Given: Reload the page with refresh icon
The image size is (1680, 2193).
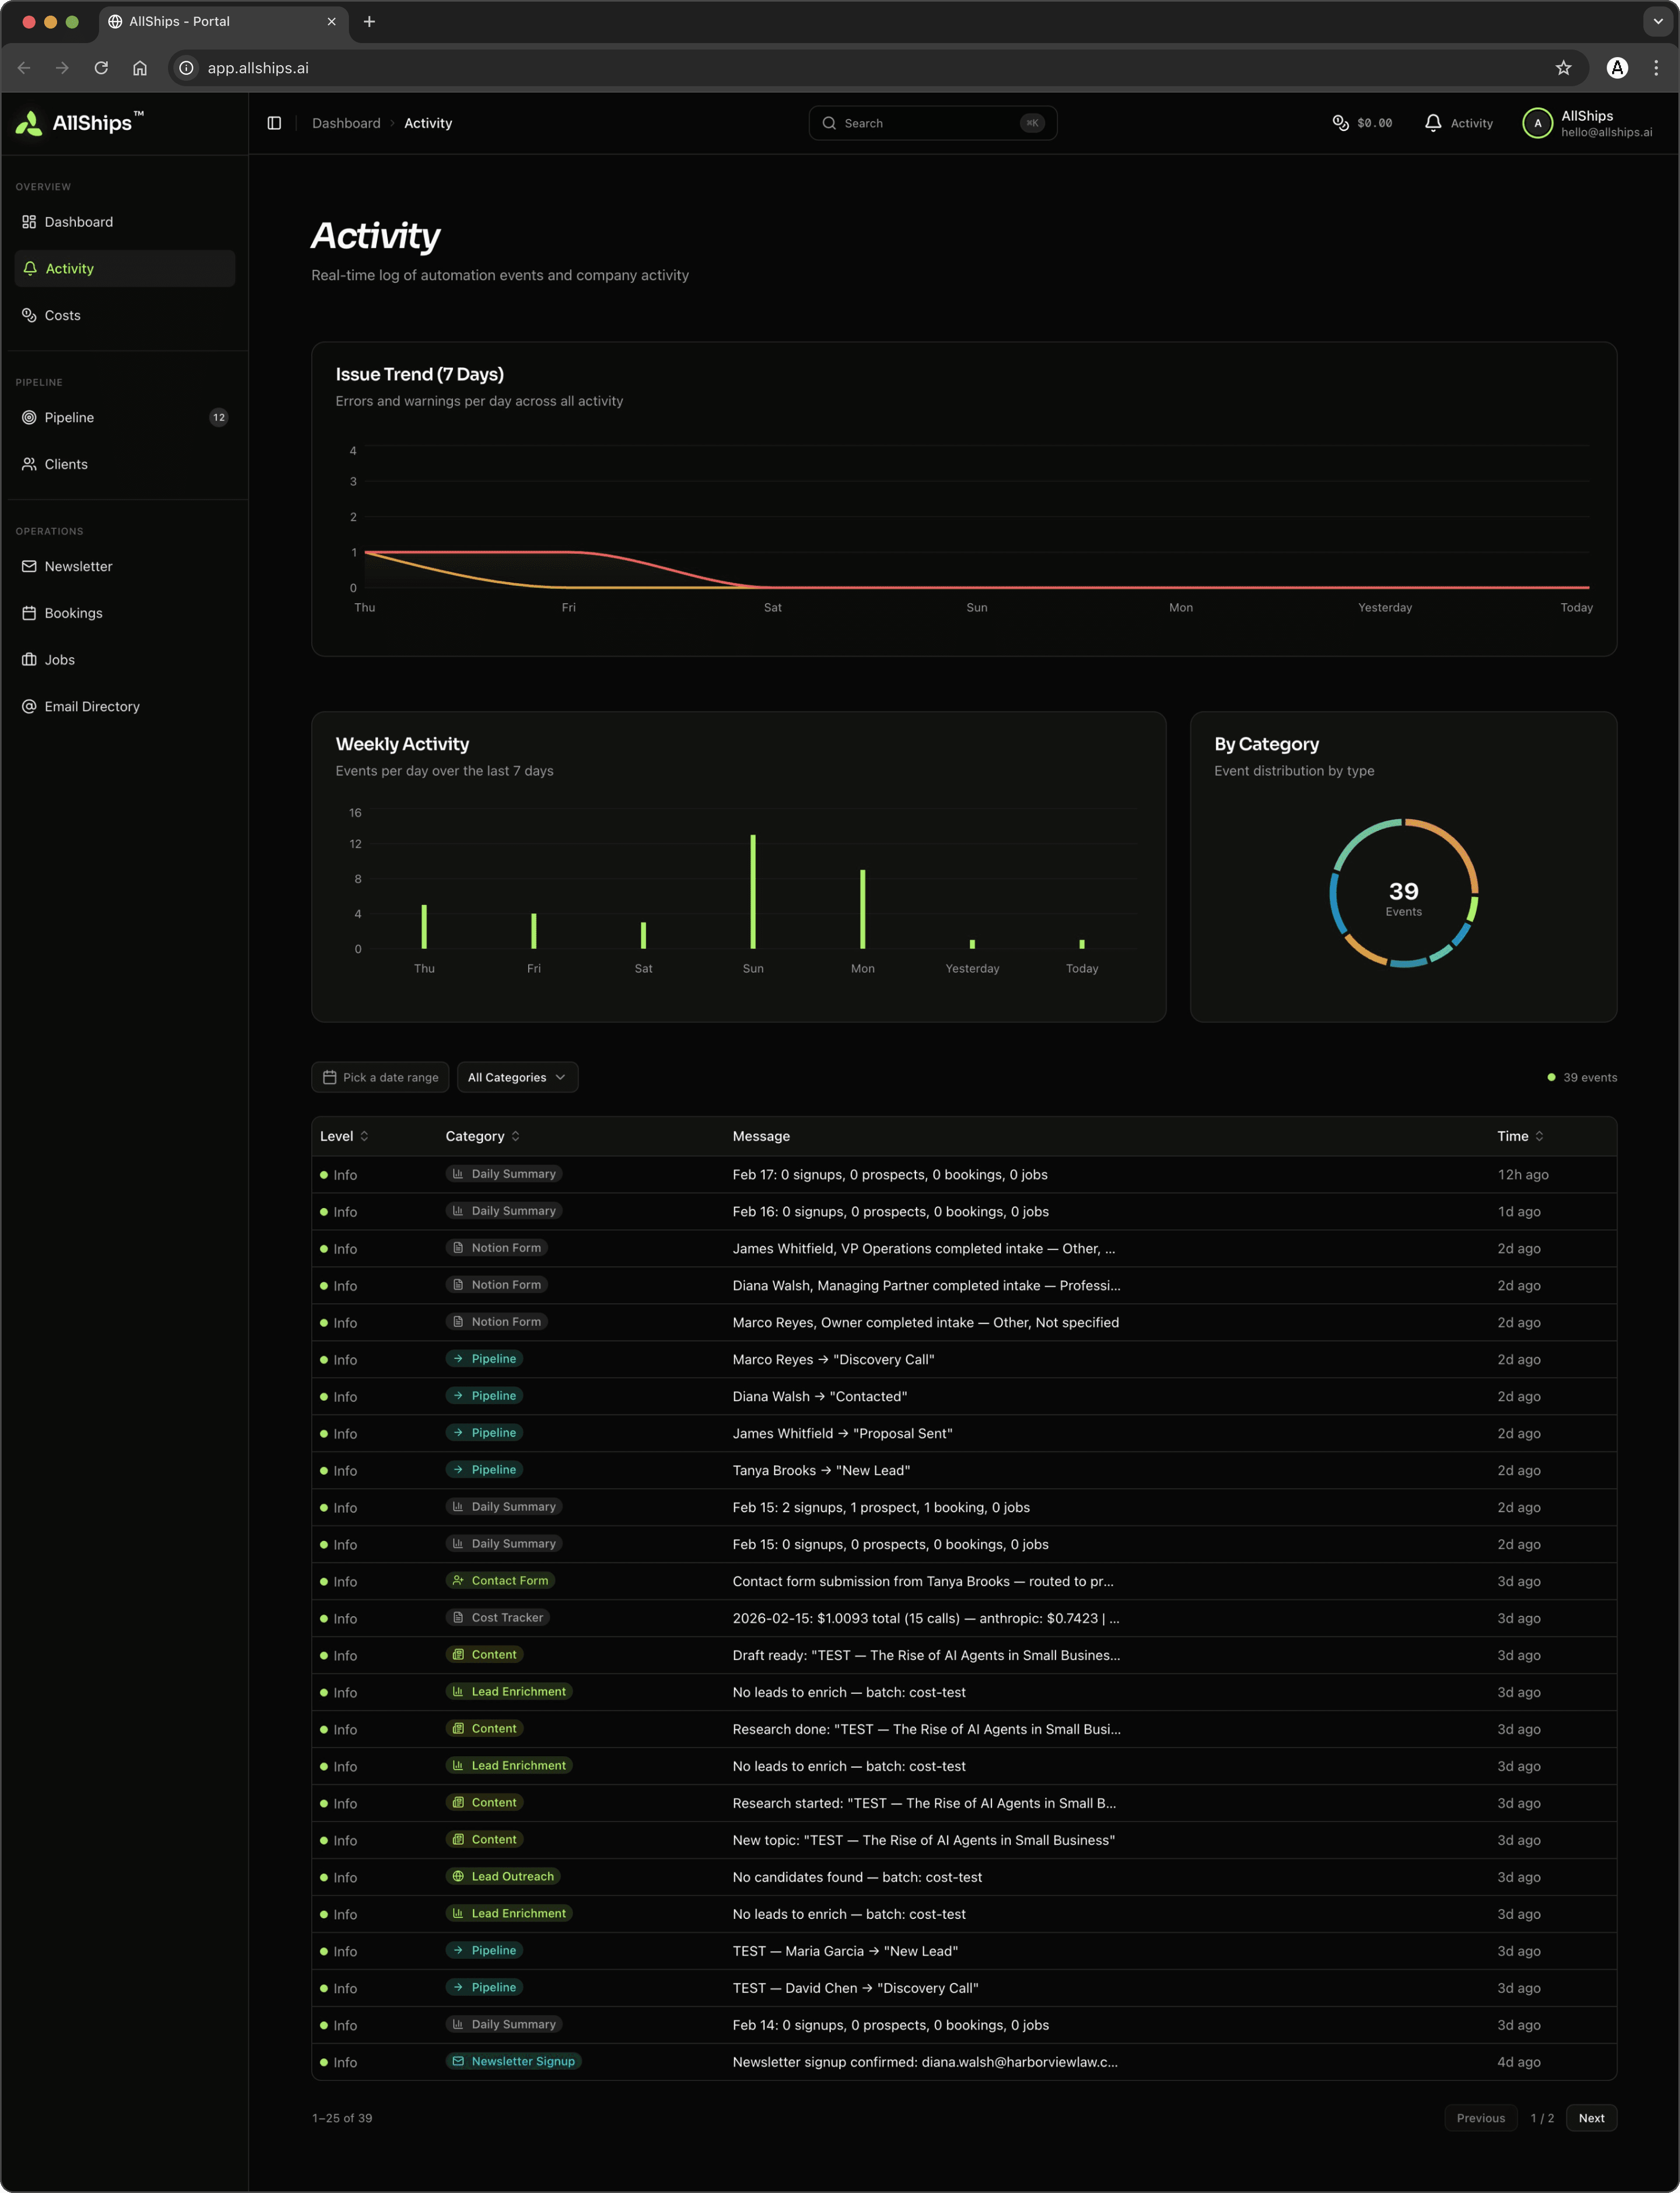Looking at the screenshot, I should point(101,68).
